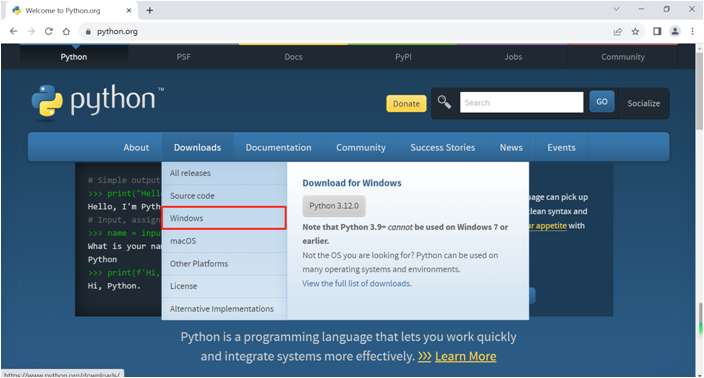Reload the page with refresh icon
Image resolution: width=704 pixels, height=378 pixels.
point(48,31)
